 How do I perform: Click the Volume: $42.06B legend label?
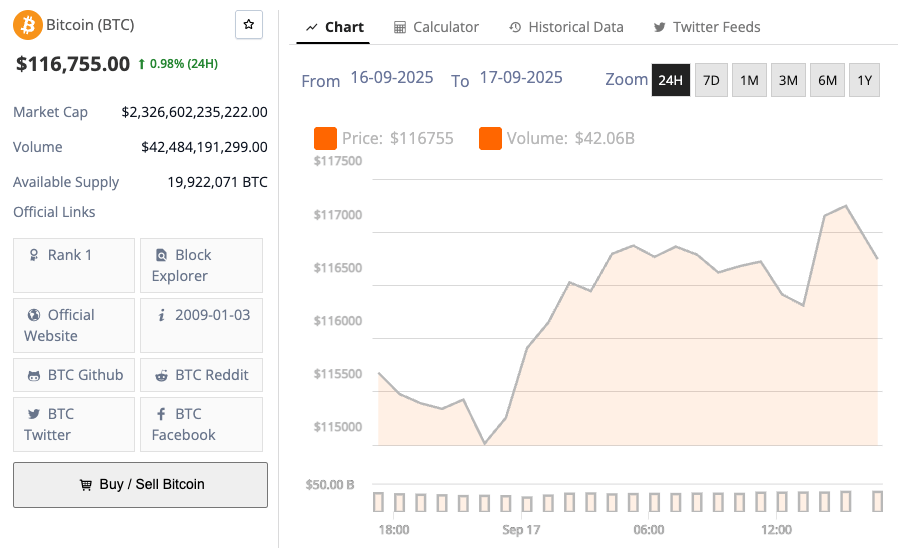[570, 139]
